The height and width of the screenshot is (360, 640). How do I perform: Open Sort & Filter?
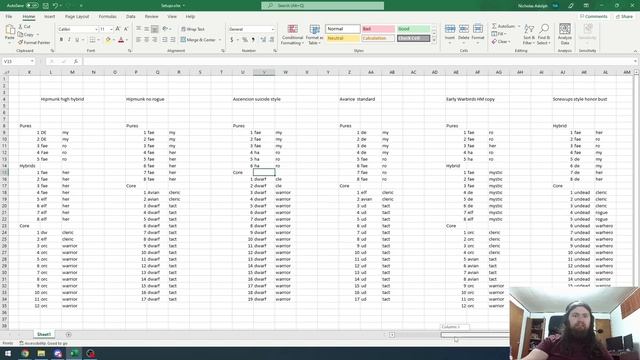pyautogui.click(x=529, y=34)
